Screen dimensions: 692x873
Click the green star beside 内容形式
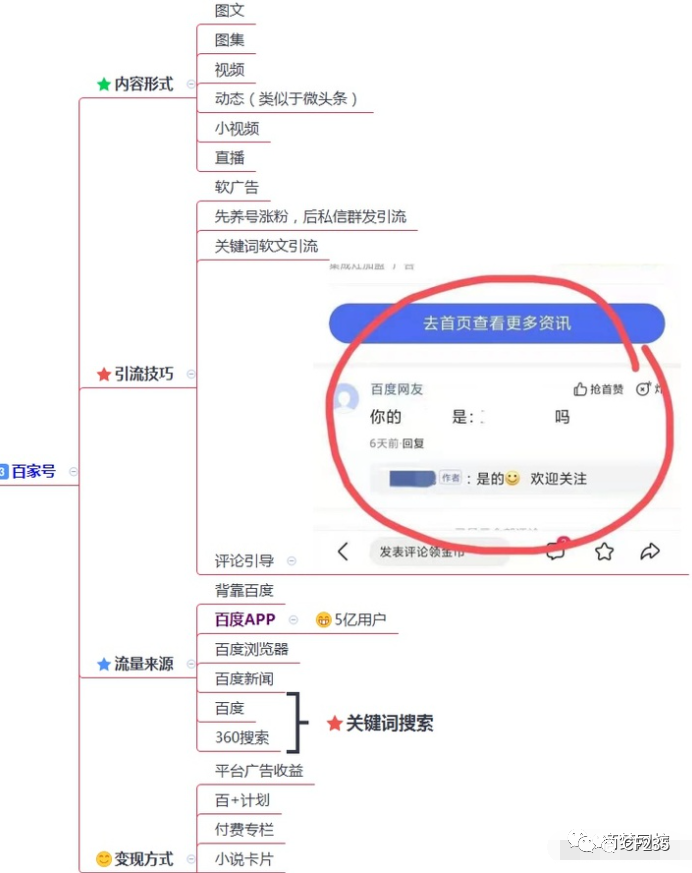pyautogui.click(x=104, y=85)
